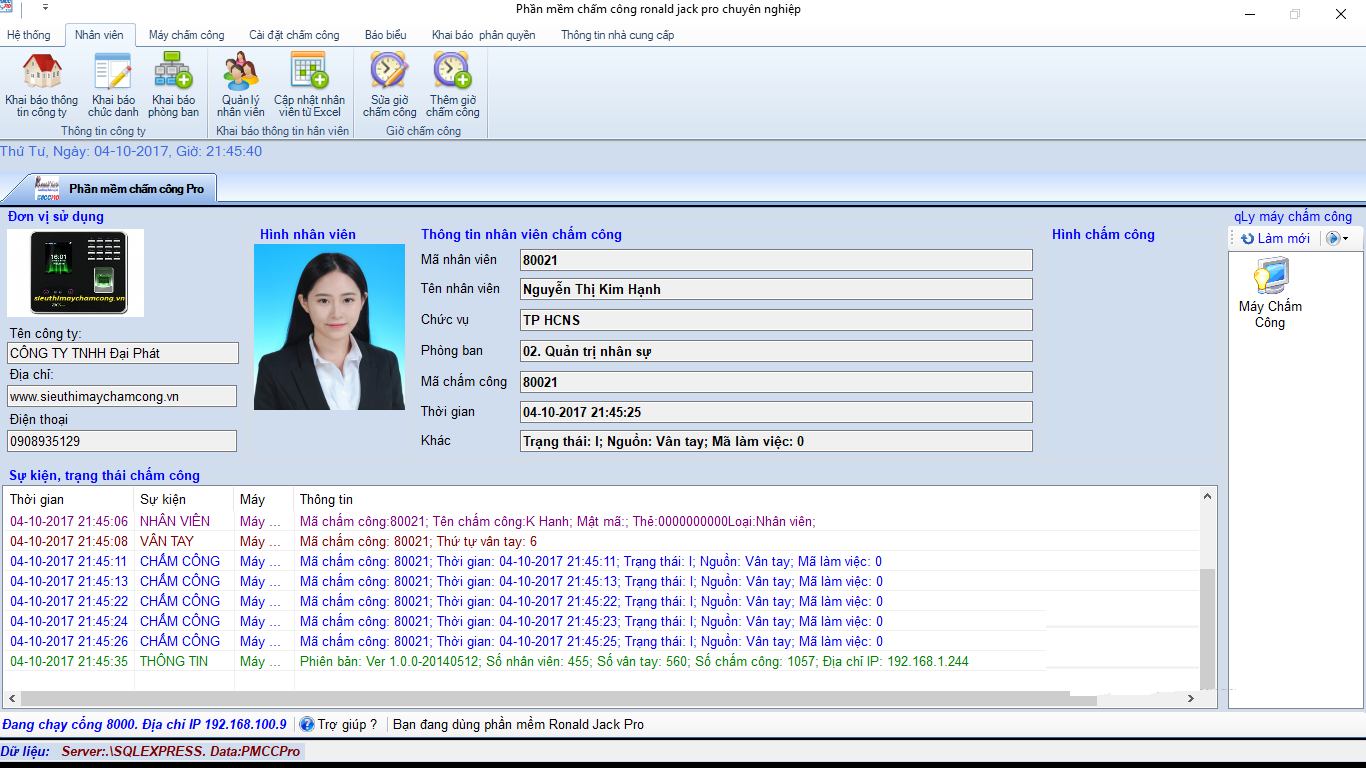Click the Tên công ty input field

[122, 353]
